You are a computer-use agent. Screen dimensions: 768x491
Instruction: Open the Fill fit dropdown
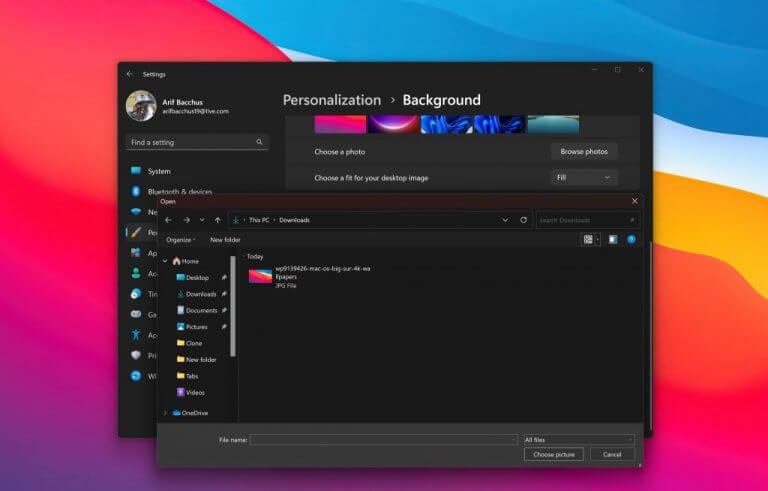584,177
